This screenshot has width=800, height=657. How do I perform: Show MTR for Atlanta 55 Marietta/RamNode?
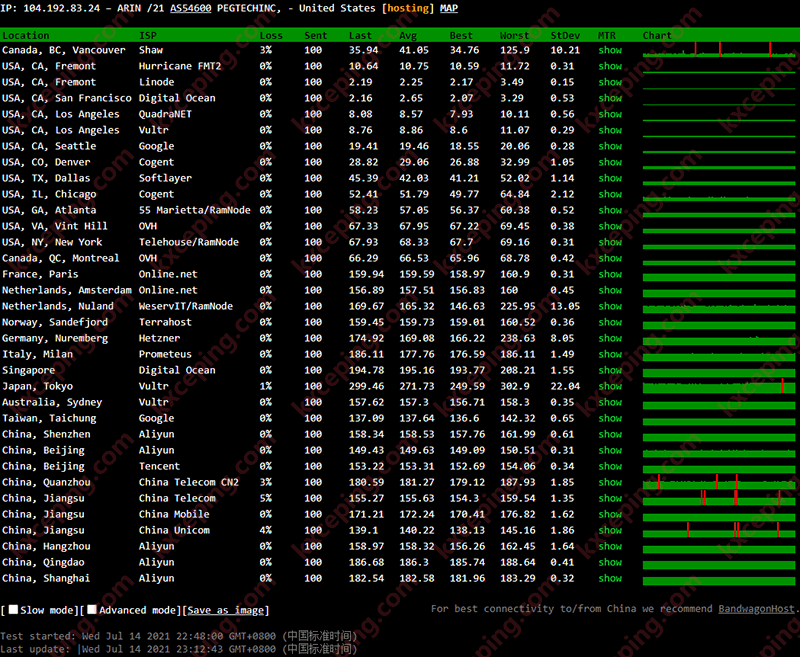point(610,210)
